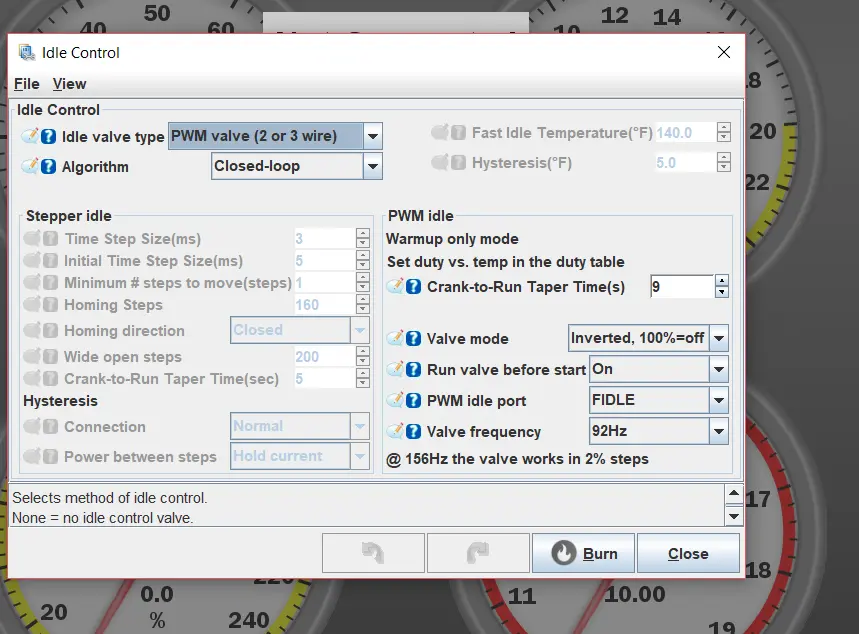The image size is (859, 634).
Task: Click help icon for Time Step Size(ms)
Action: point(50,239)
